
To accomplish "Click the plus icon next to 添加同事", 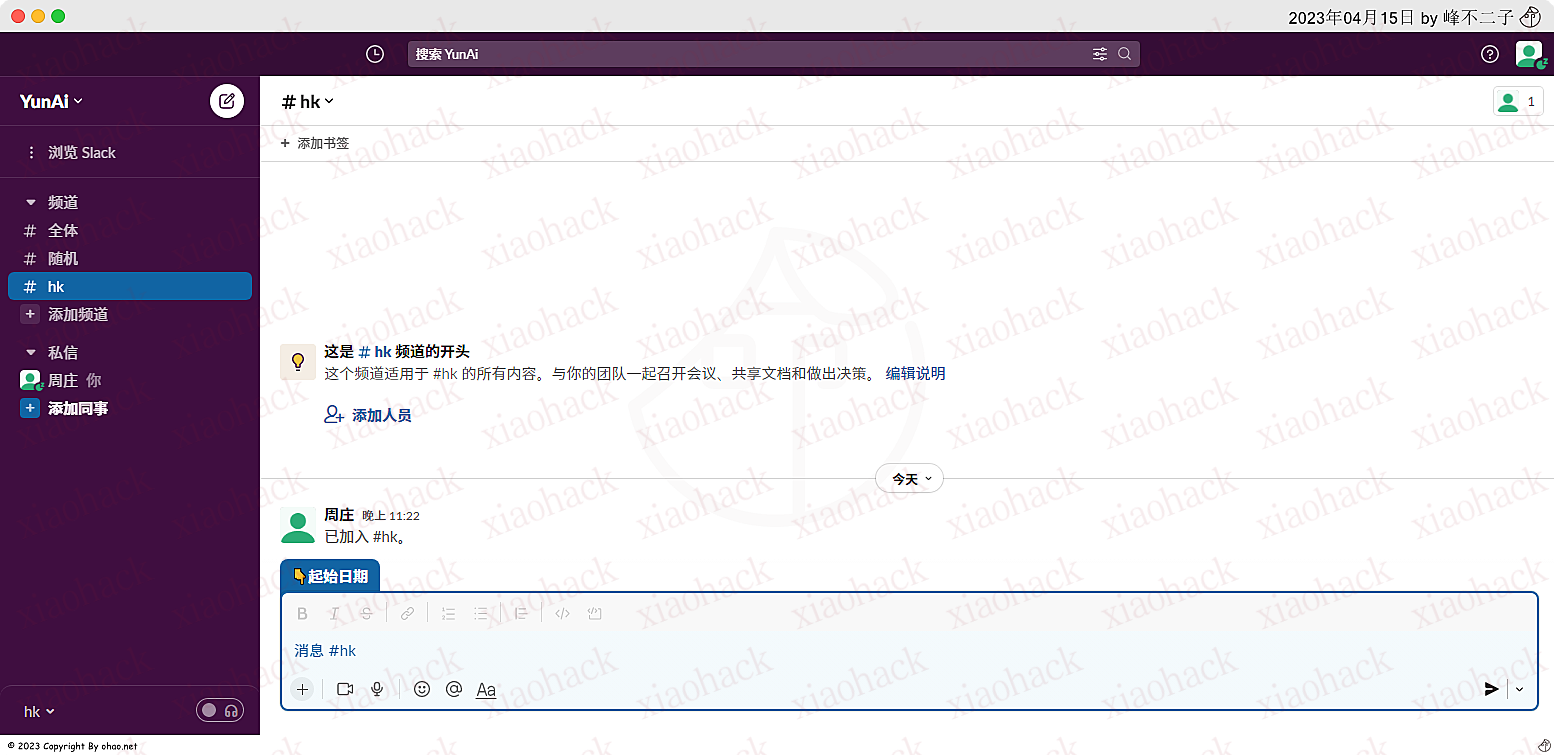I will pos(30,408).
